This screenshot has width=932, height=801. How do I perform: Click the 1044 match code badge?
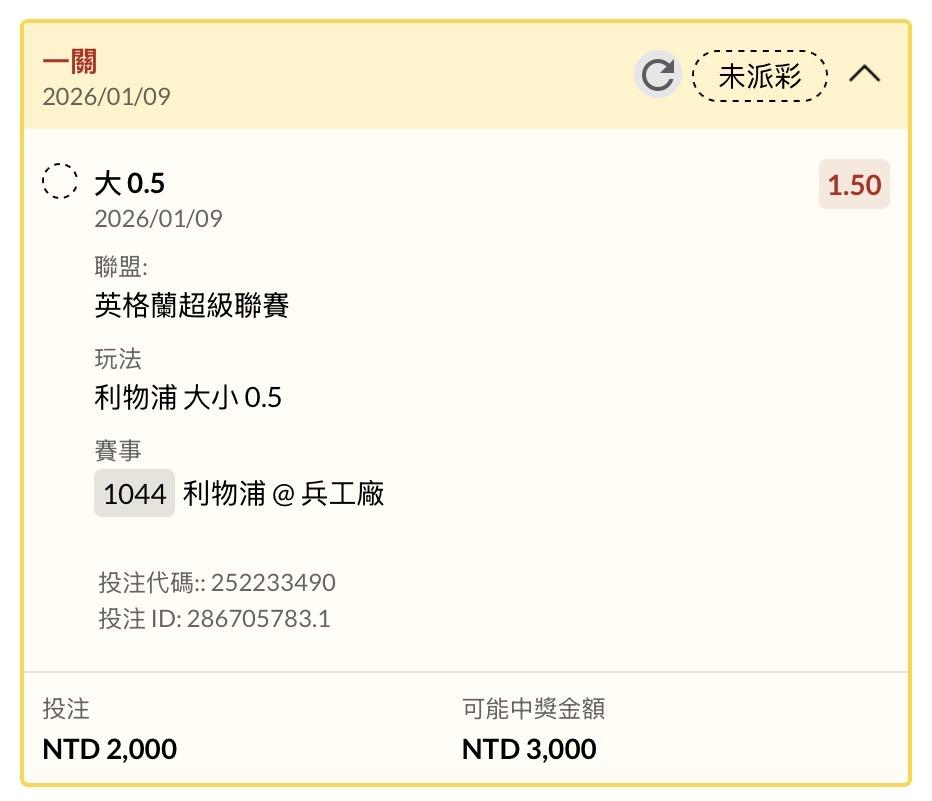pyautogui.click(x=134, y=493)
